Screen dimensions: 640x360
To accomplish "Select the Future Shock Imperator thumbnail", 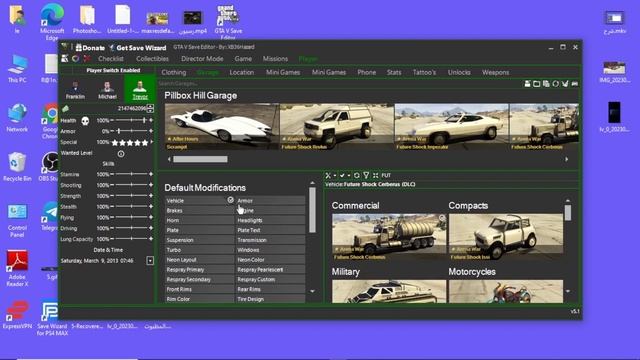I will (451, 127).
